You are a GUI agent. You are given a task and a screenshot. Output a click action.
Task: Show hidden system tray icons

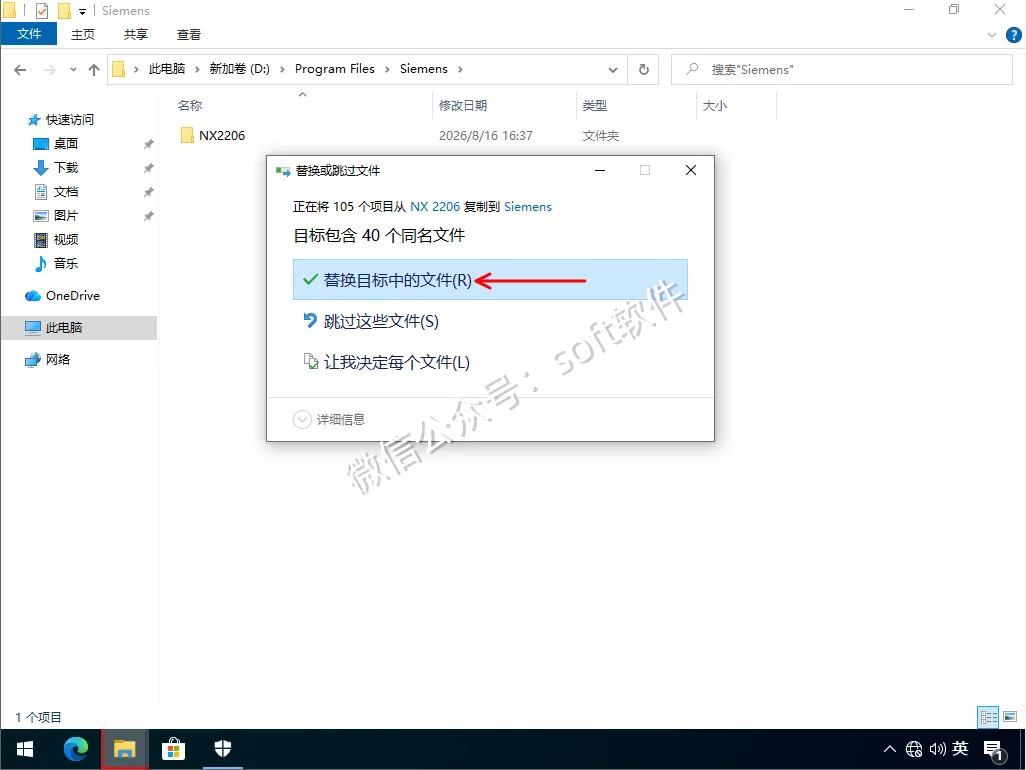click(890, 749)
